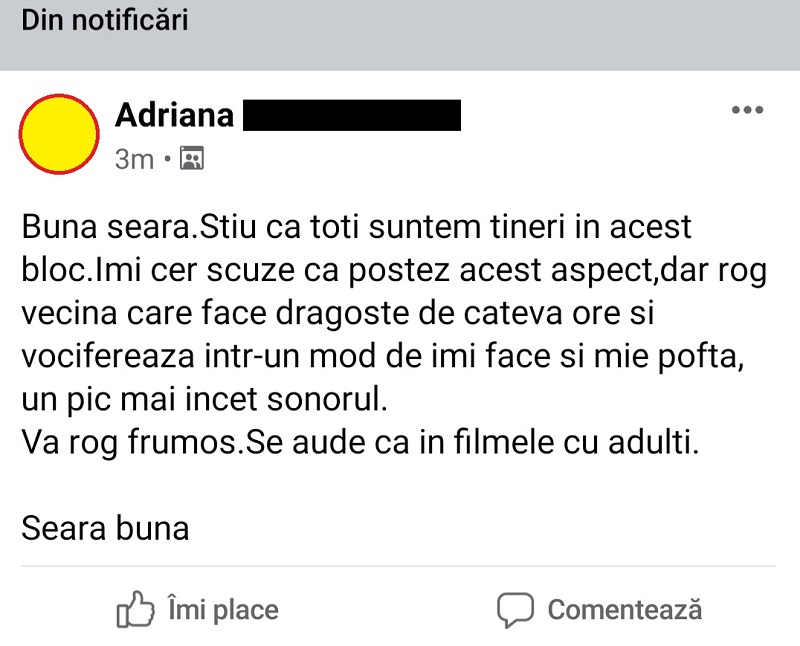The width and height of the screenshot is (800, 646).
Task: Click the photo audience icon beside the timestamp
Action: point(190,158)
